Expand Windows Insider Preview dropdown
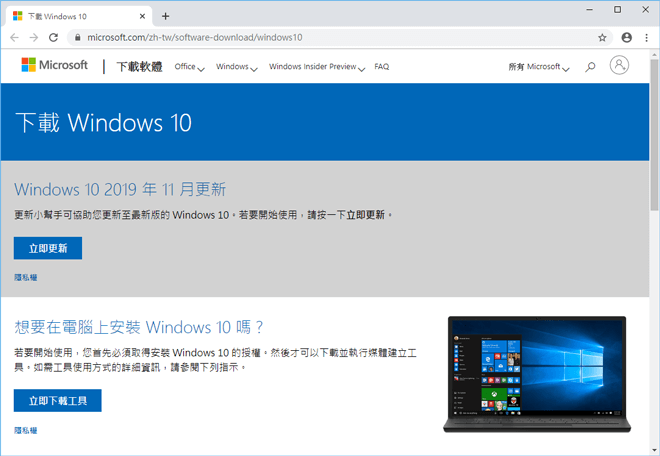 [x=317, y=67]
